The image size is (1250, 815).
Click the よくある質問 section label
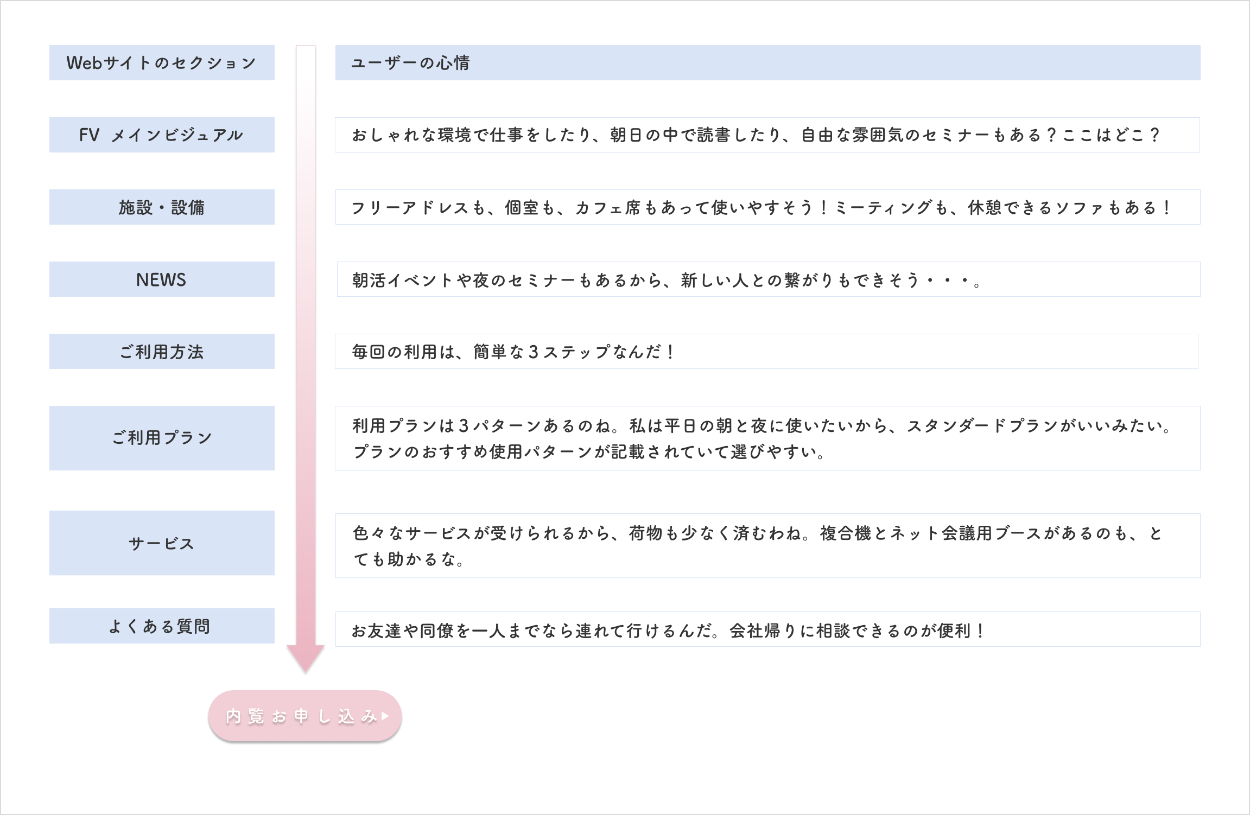pyautogui.click(x=162, y=626)
